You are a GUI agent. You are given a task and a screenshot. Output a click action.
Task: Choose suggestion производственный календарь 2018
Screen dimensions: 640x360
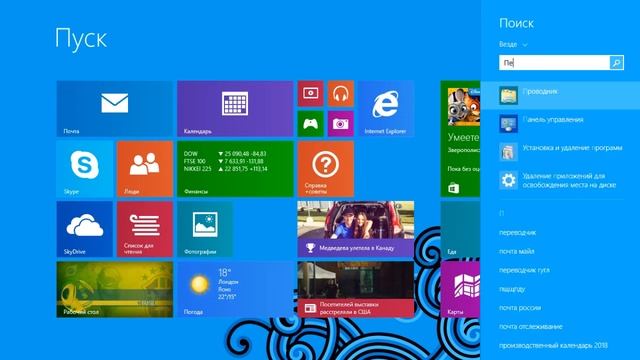(553, 345)
